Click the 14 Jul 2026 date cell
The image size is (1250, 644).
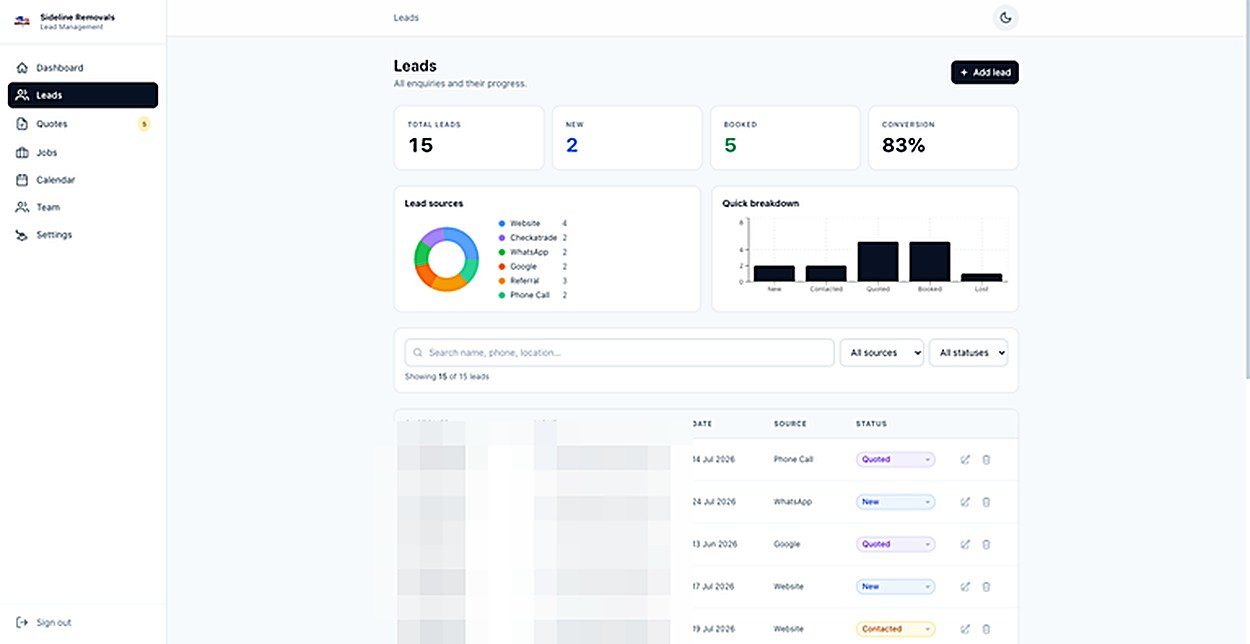click(714, 460)
